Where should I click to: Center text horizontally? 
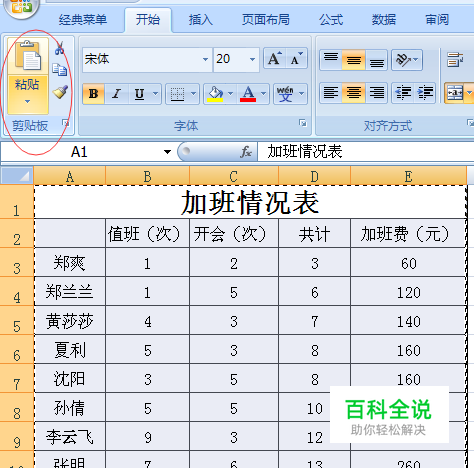354,93
